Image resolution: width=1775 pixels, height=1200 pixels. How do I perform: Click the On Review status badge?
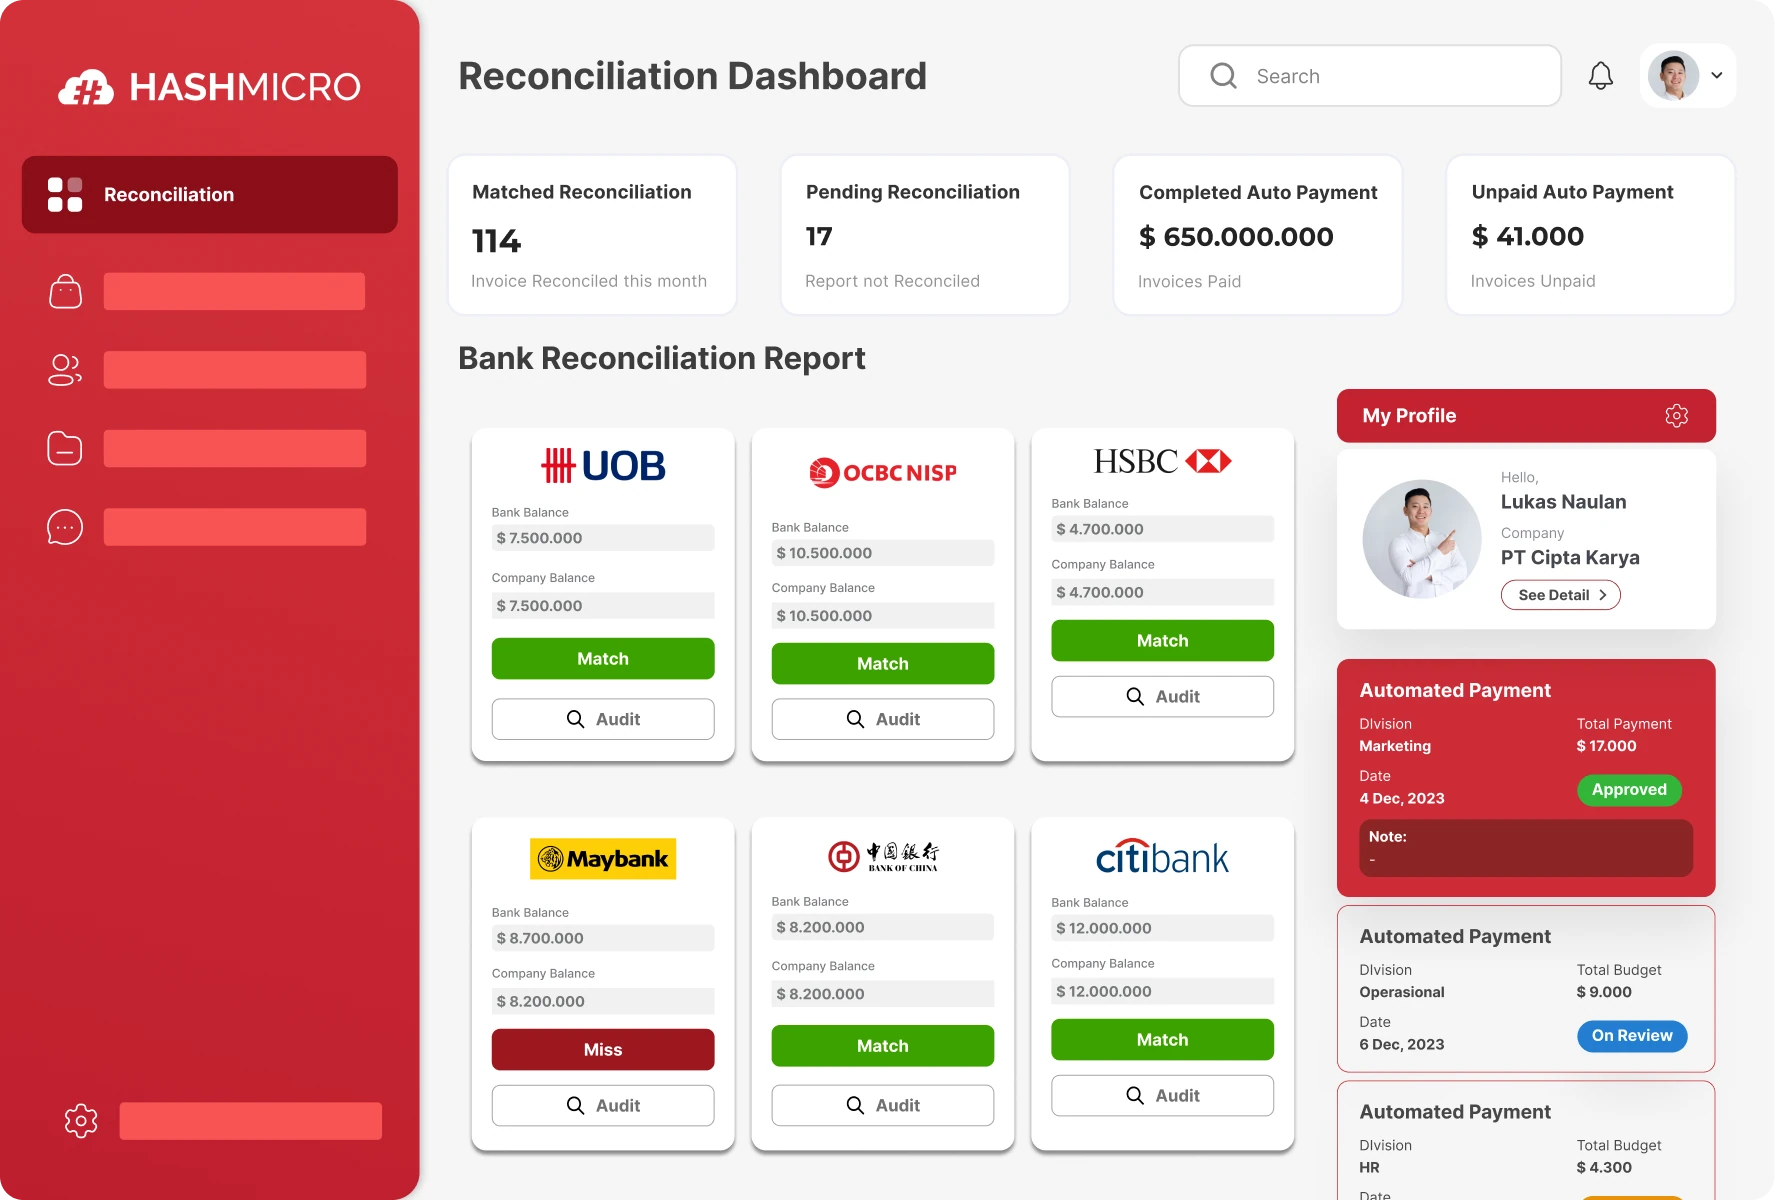1631,1036
